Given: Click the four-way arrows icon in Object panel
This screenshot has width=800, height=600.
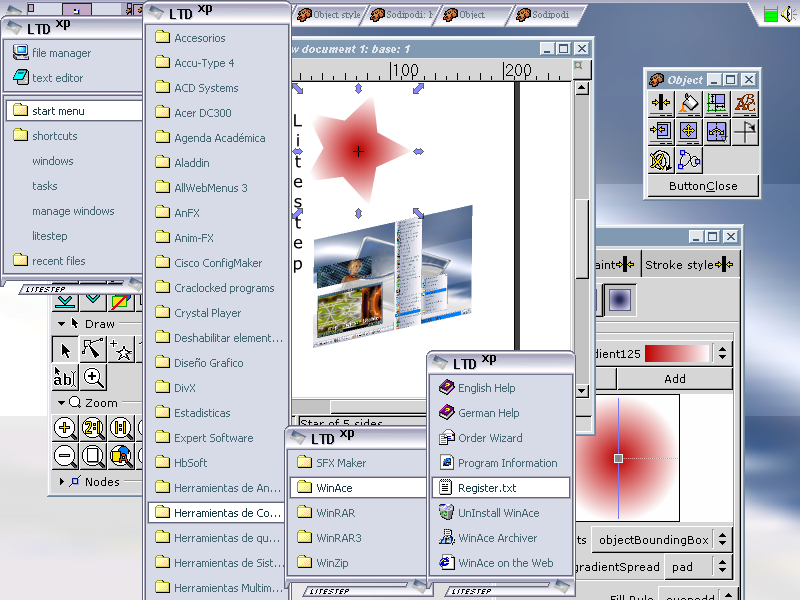Looking at the screenshot, I should click(689, 132).
